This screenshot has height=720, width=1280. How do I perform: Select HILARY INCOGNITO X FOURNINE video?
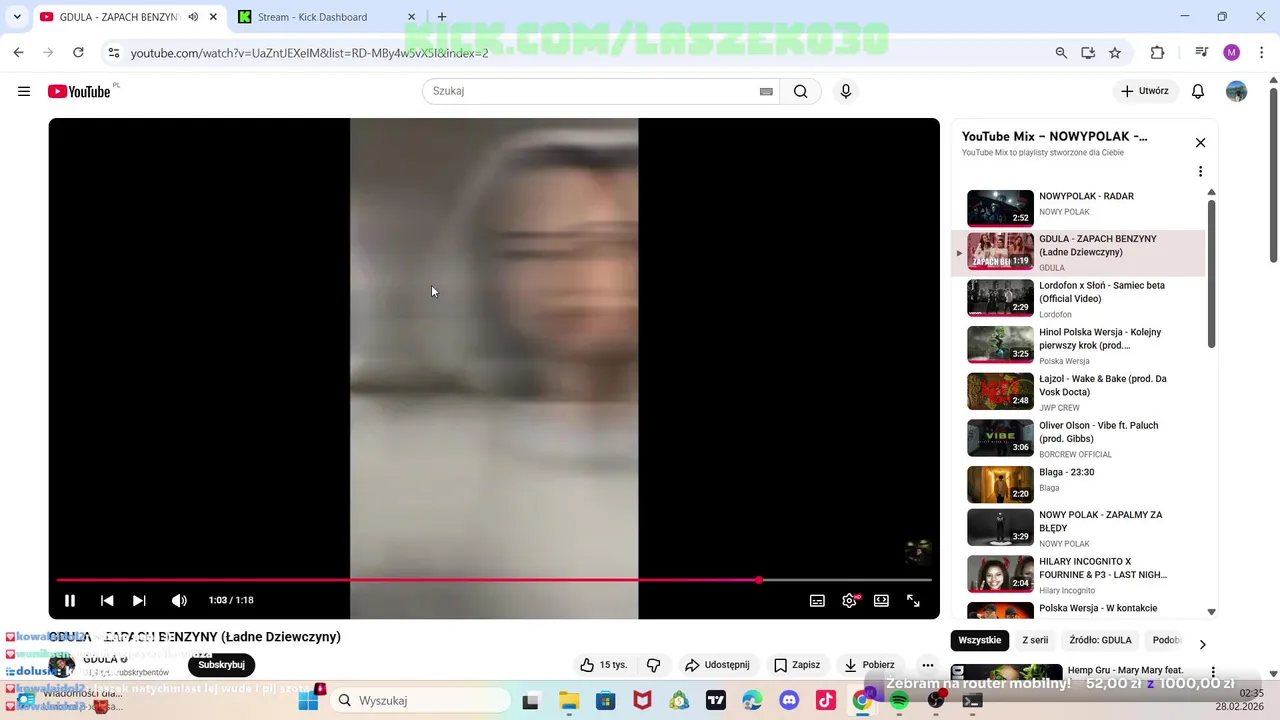pyautogui.click(x=1085, y=575)
